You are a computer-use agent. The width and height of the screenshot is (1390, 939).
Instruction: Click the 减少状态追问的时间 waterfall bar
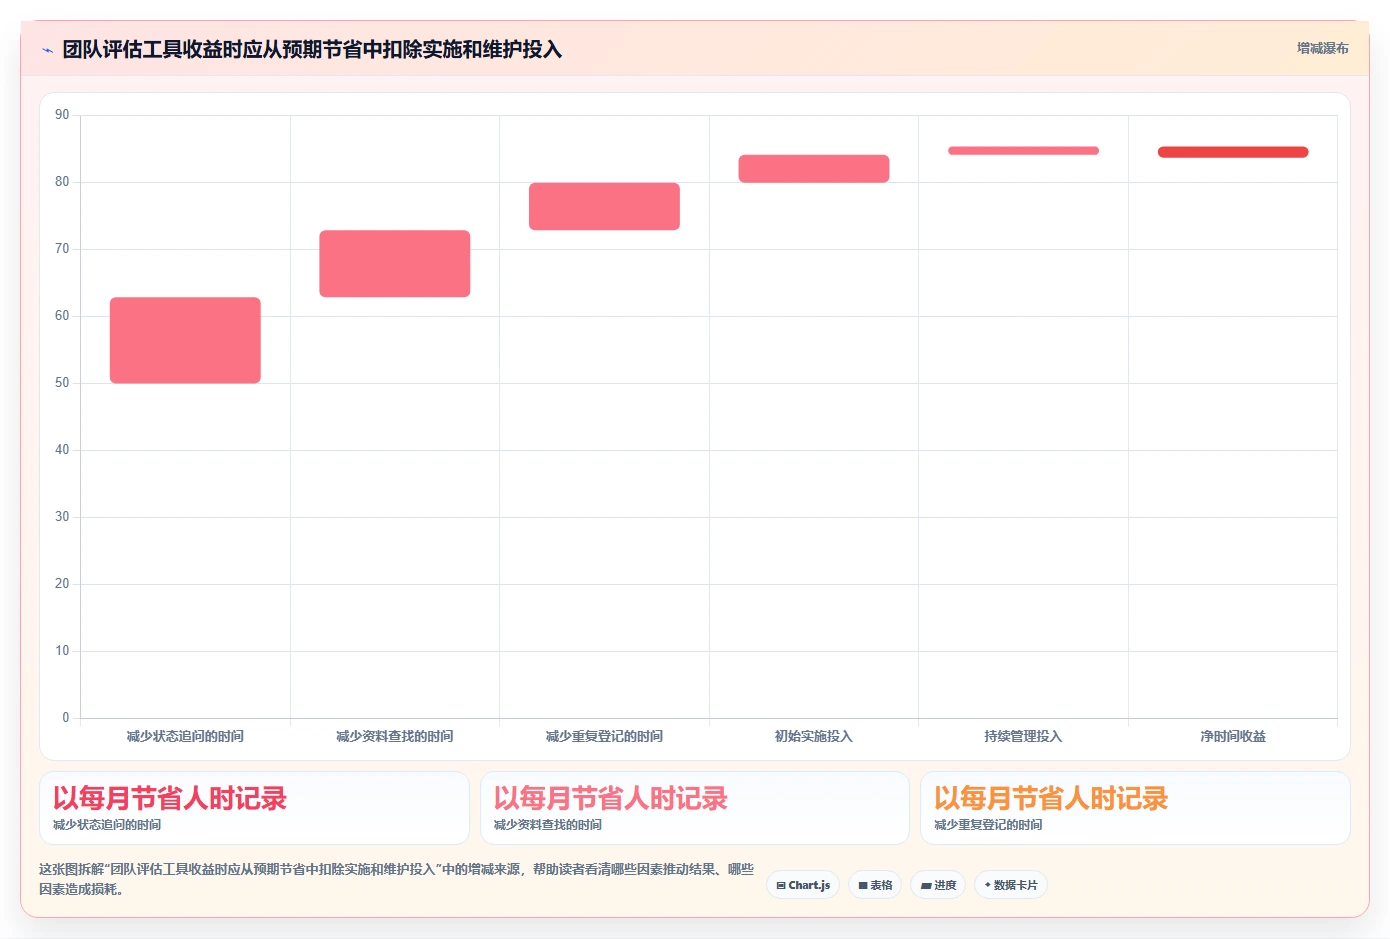185,340
